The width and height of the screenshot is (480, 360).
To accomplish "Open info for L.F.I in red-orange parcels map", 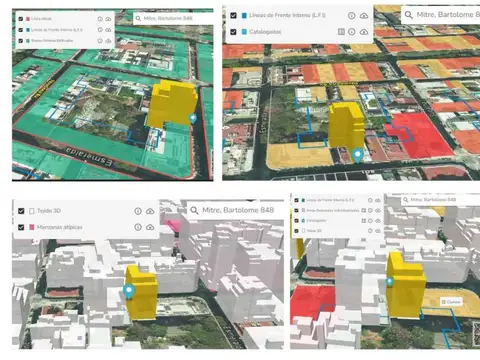I will pyautogui.click(x=351, y=15).
